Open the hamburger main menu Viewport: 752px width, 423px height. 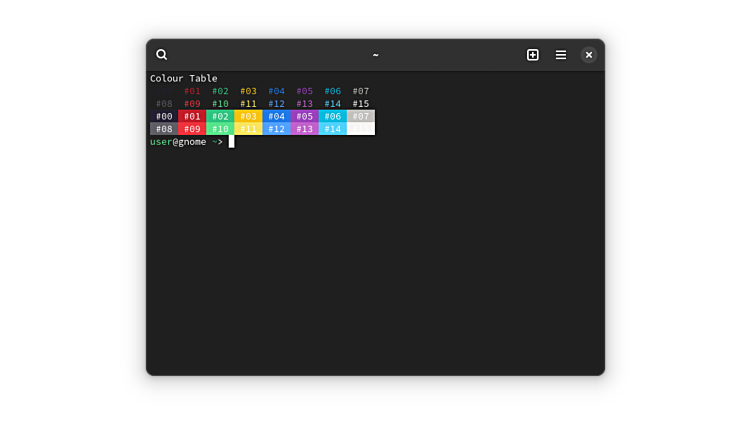pos(561,55)
